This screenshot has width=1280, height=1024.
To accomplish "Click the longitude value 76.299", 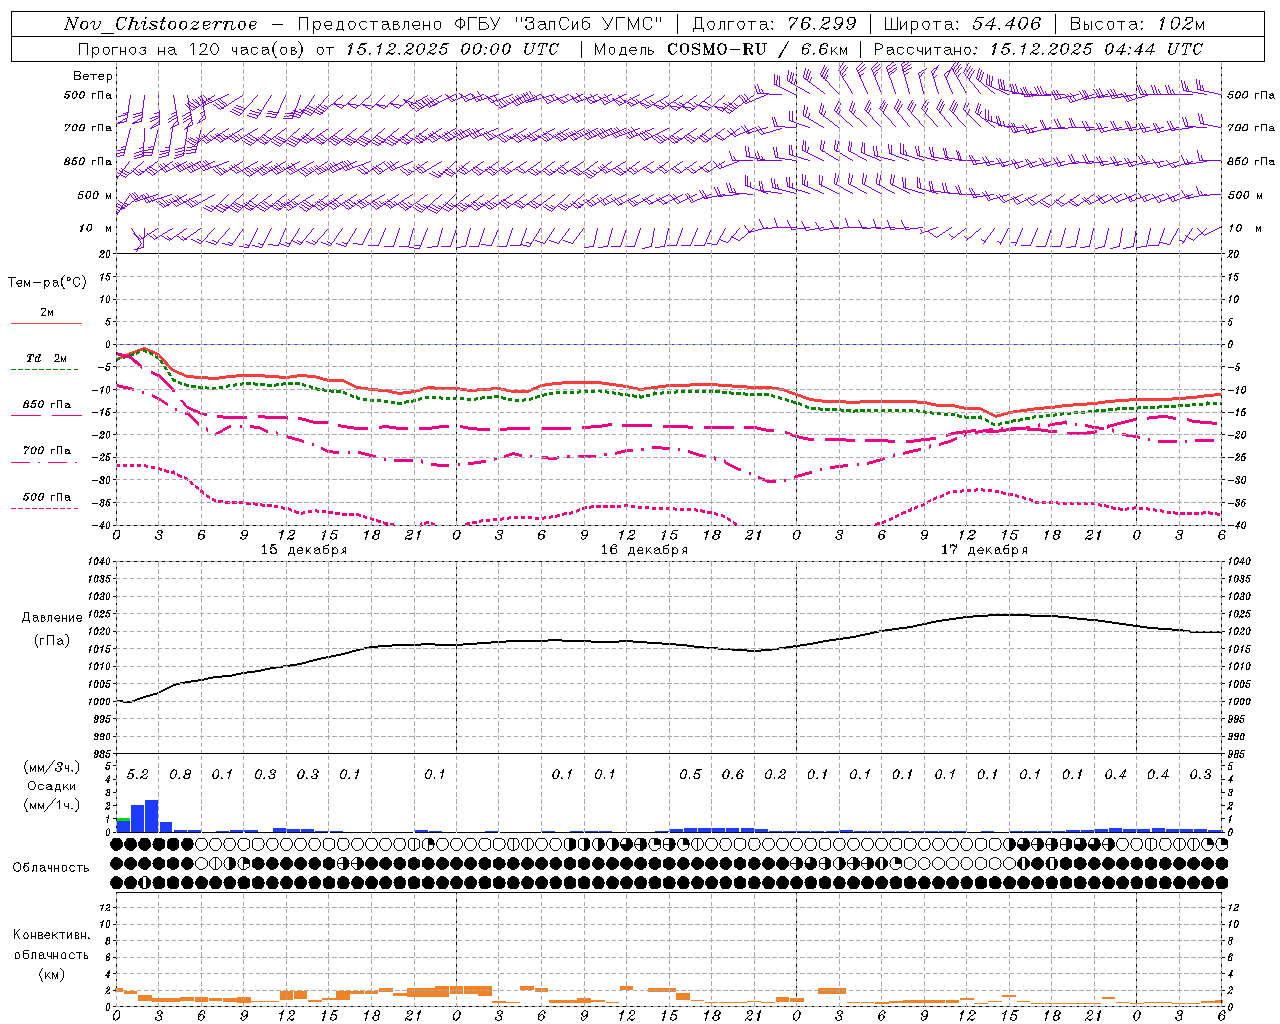I will [823, 24].
